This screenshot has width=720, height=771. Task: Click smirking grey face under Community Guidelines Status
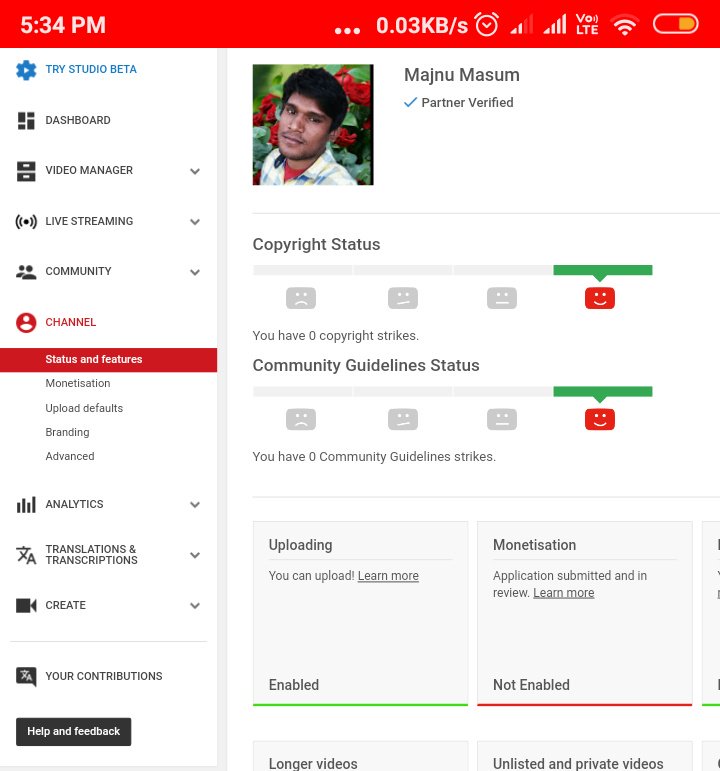403,419
